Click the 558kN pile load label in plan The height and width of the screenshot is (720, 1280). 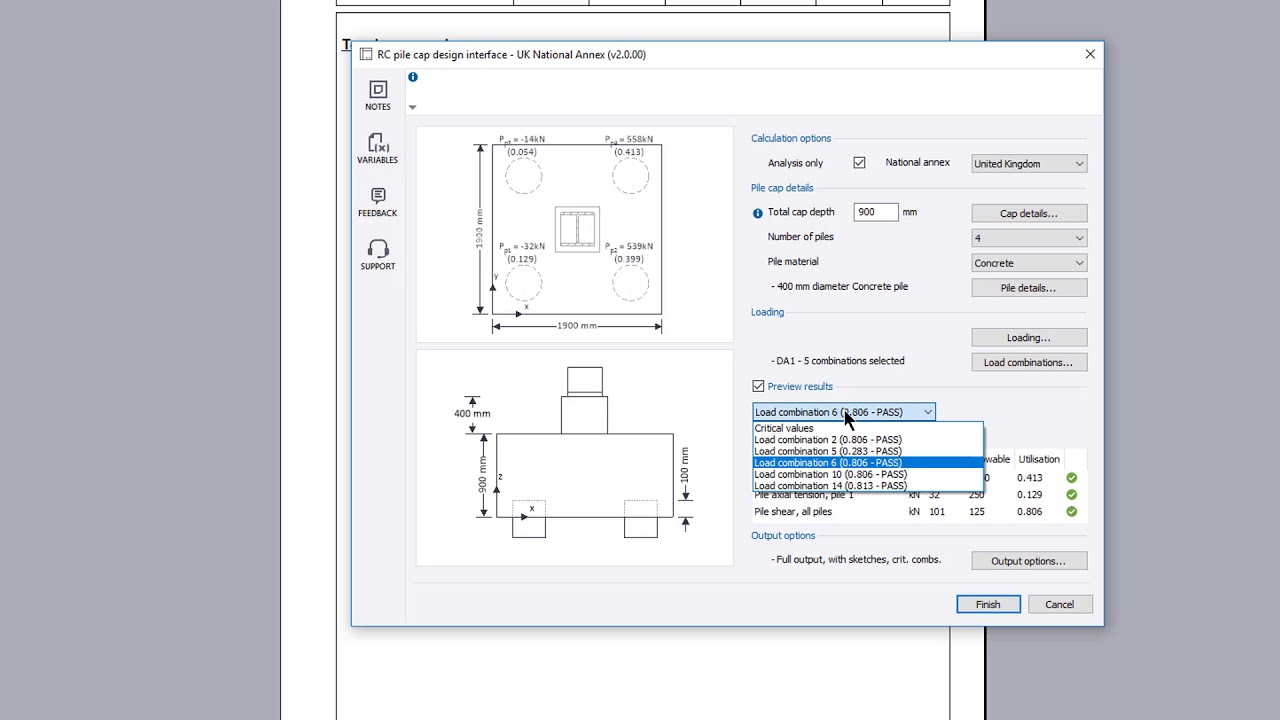click(x=629, y=140)
